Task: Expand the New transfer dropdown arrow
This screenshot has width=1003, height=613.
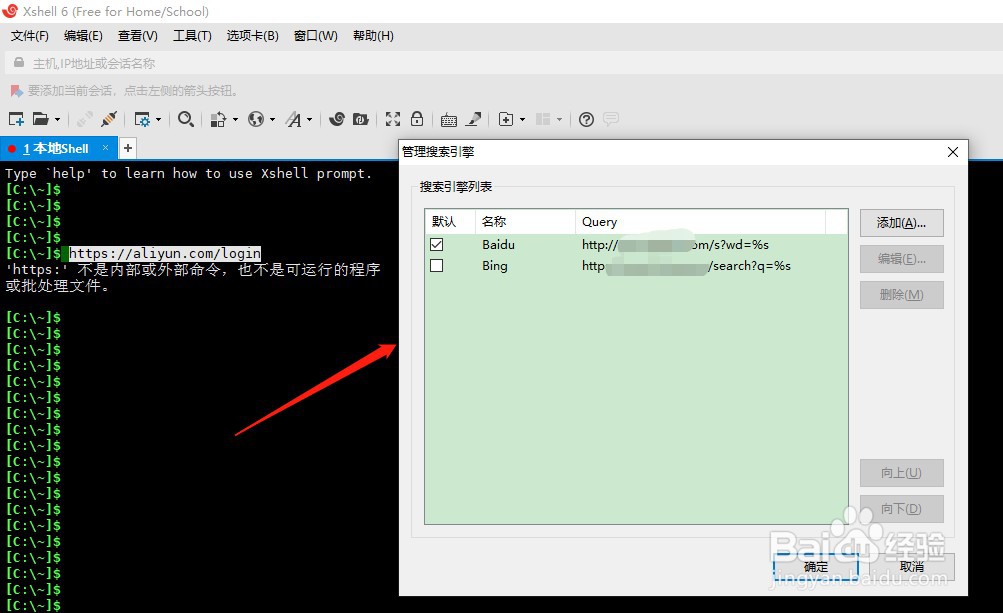Action: coord(522,120)
